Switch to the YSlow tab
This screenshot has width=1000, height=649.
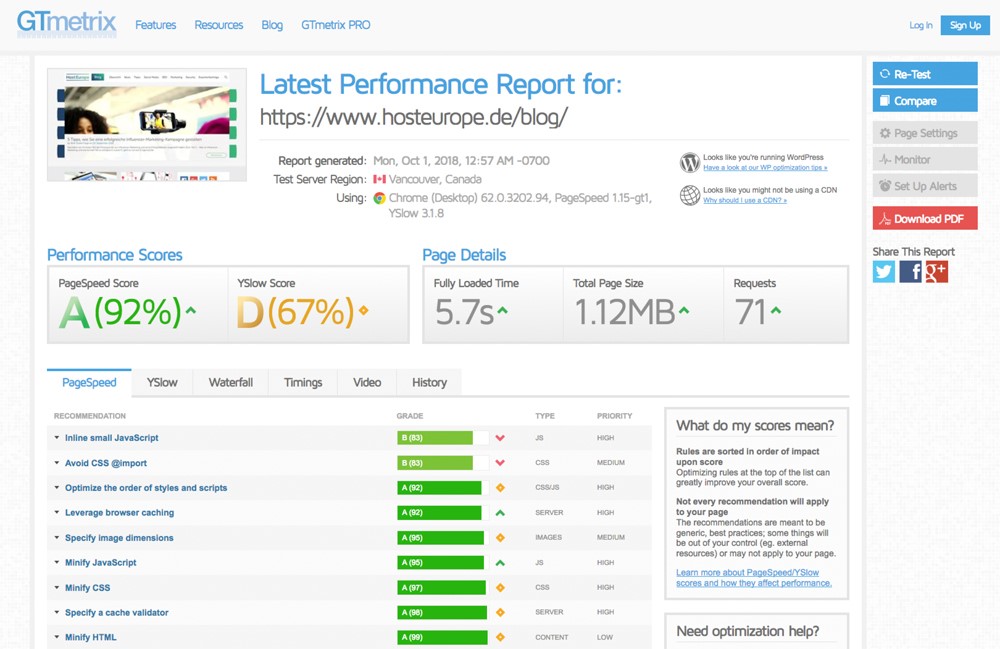click(x=162, y=383)
